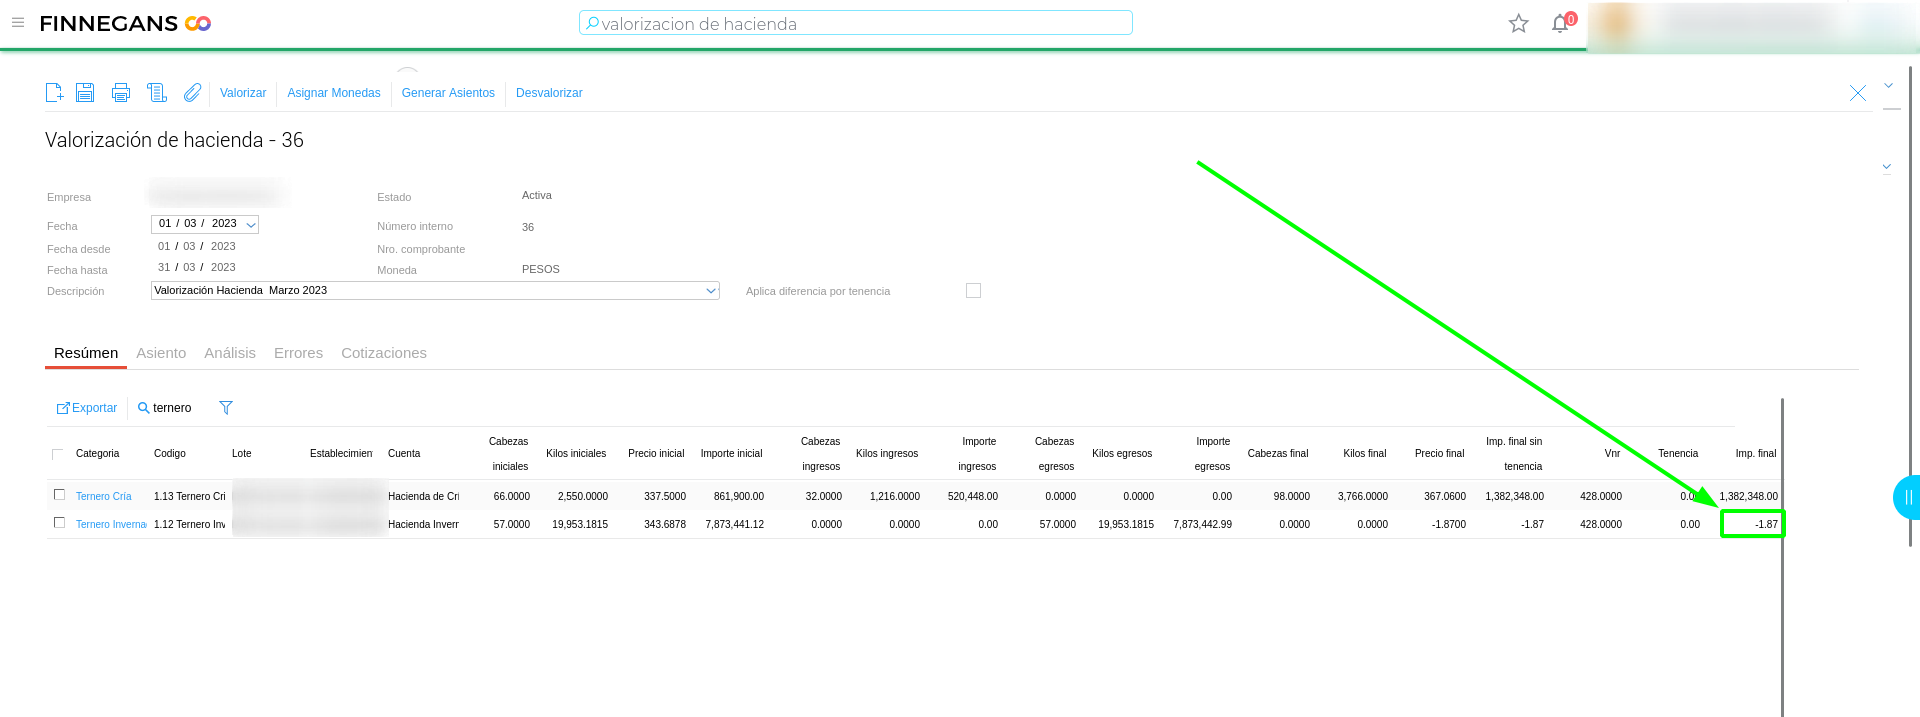Click the attachment paperclip icon
This screenshot has height=717, width=1920.
coord(192,93)
